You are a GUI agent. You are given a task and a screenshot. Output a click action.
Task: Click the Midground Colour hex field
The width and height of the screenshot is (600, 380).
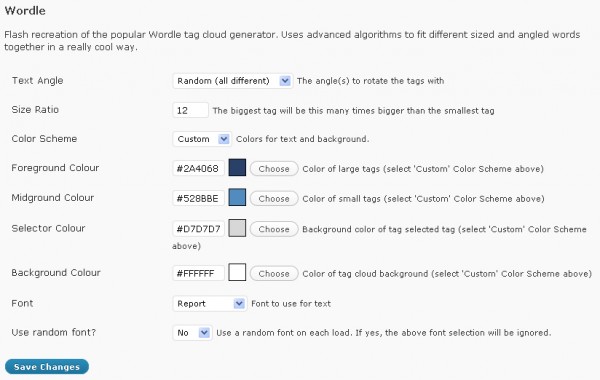pos(198,198)
